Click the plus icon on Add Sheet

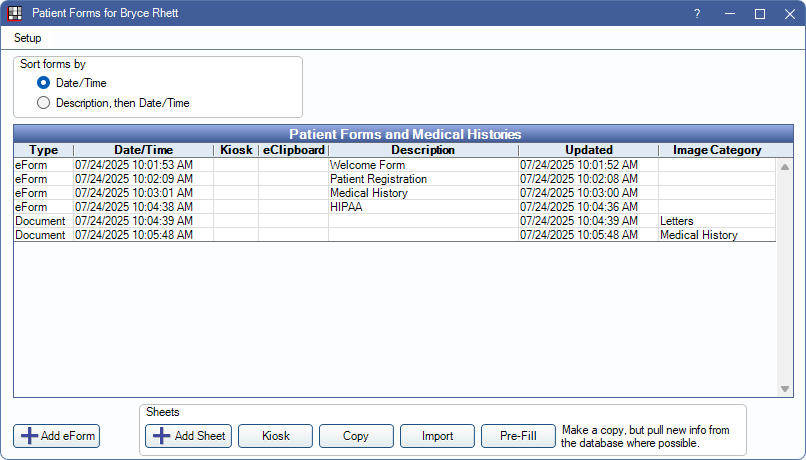point(162,436)
